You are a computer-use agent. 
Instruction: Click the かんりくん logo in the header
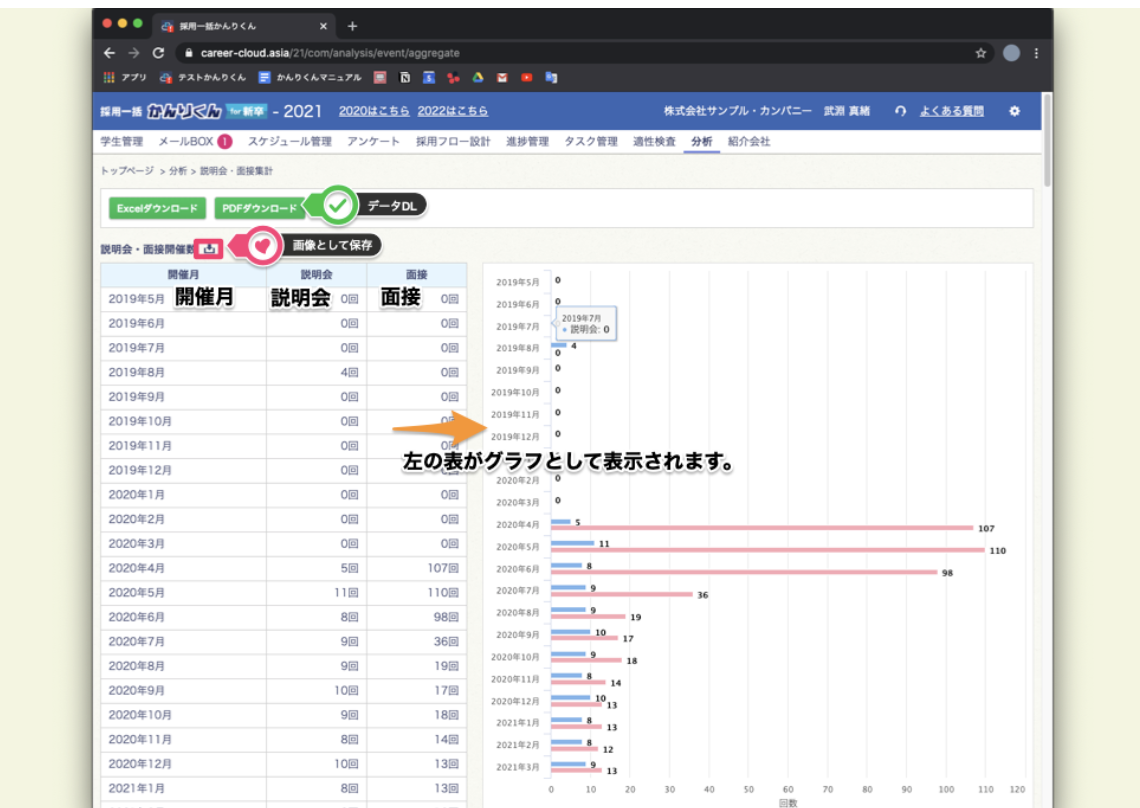tap(184, 110)
